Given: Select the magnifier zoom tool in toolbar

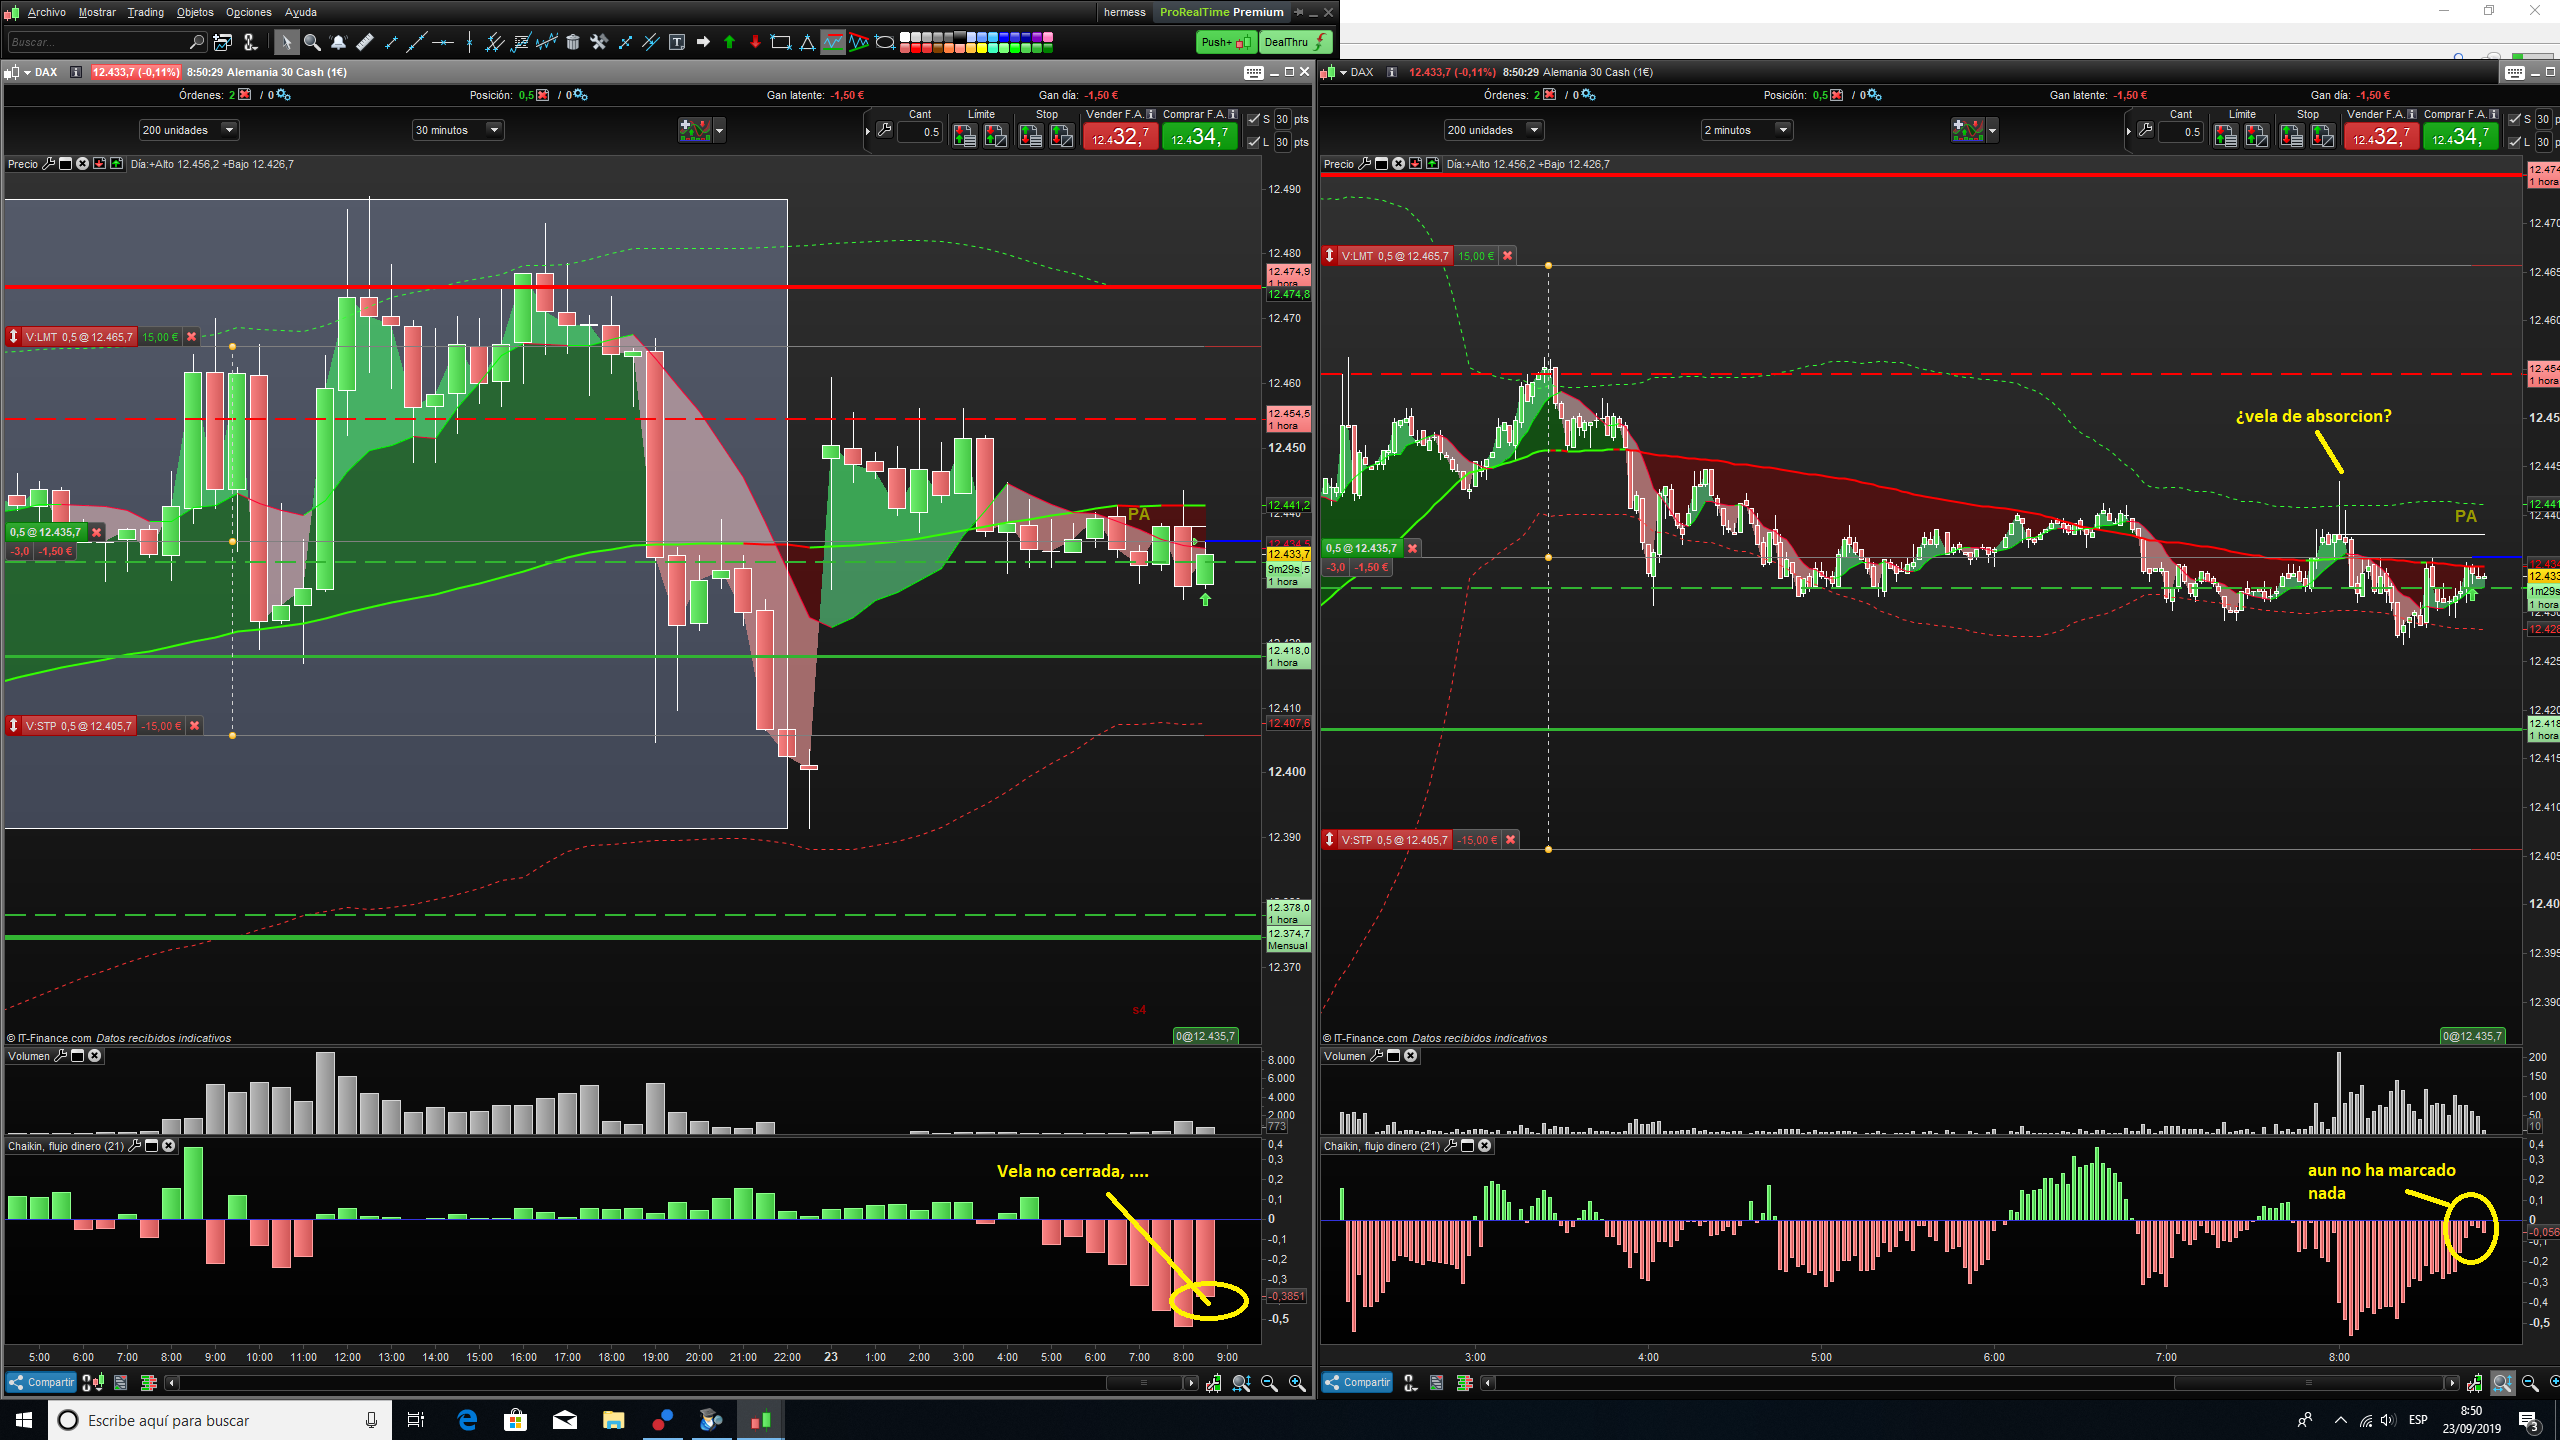Looking at the screenshot, I should (x=312, y=42).
